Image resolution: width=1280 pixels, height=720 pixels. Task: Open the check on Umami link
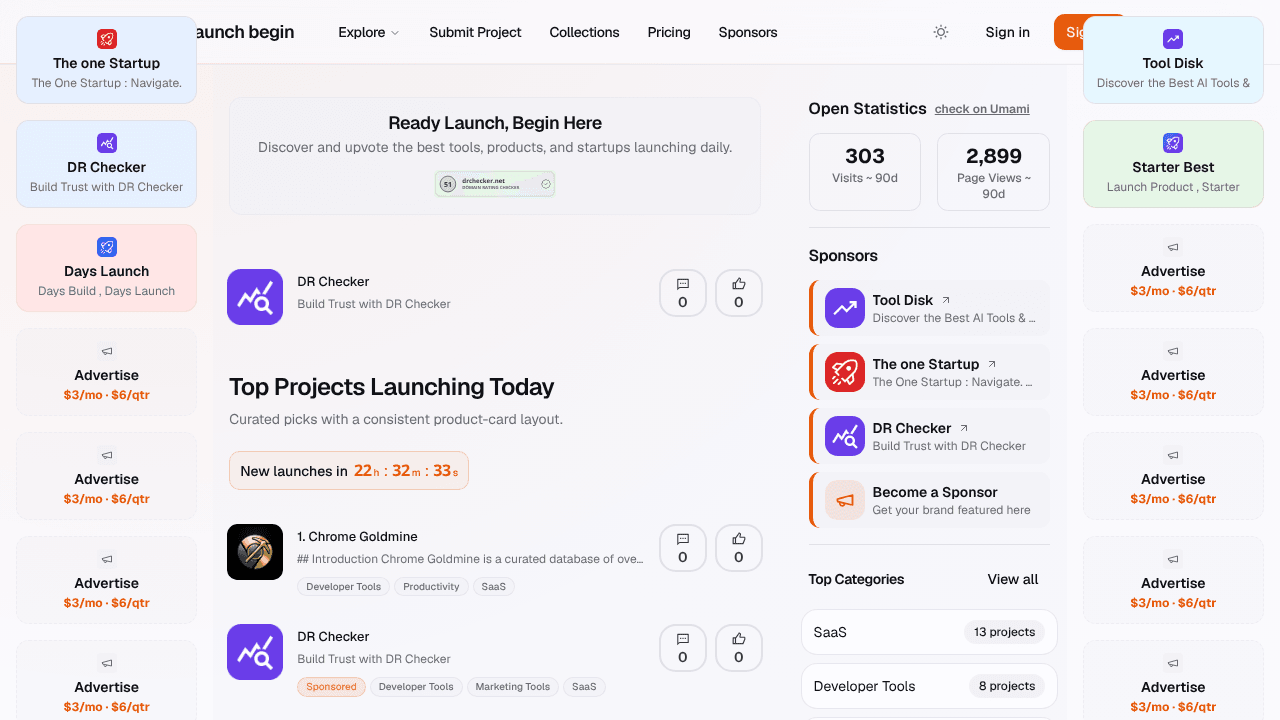pos(982,109)
